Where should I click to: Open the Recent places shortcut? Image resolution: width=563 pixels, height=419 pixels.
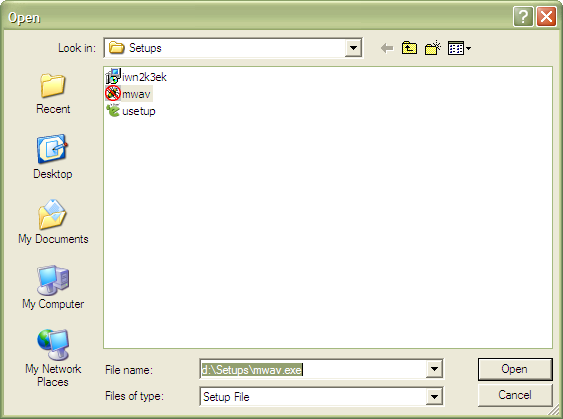pyautogui.click(x=53, y=94)
